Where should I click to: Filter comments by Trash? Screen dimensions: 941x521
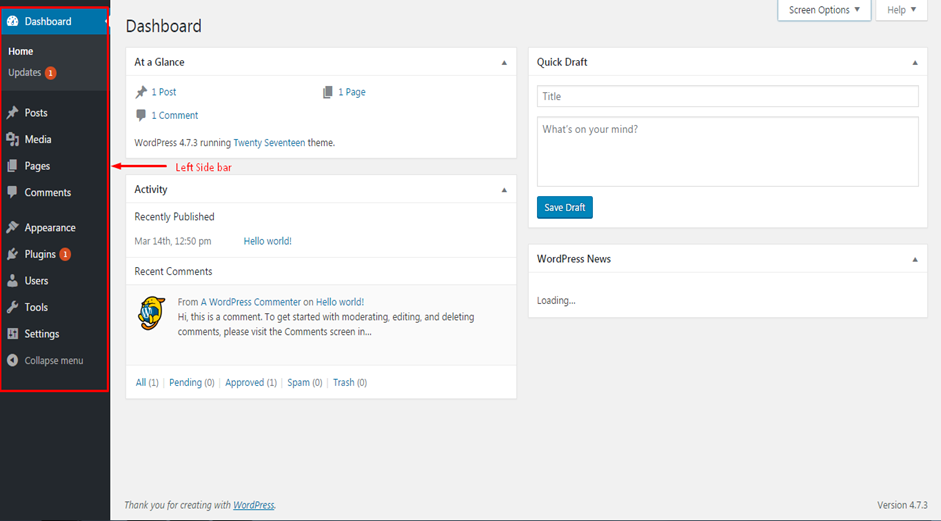pos(344,382)
